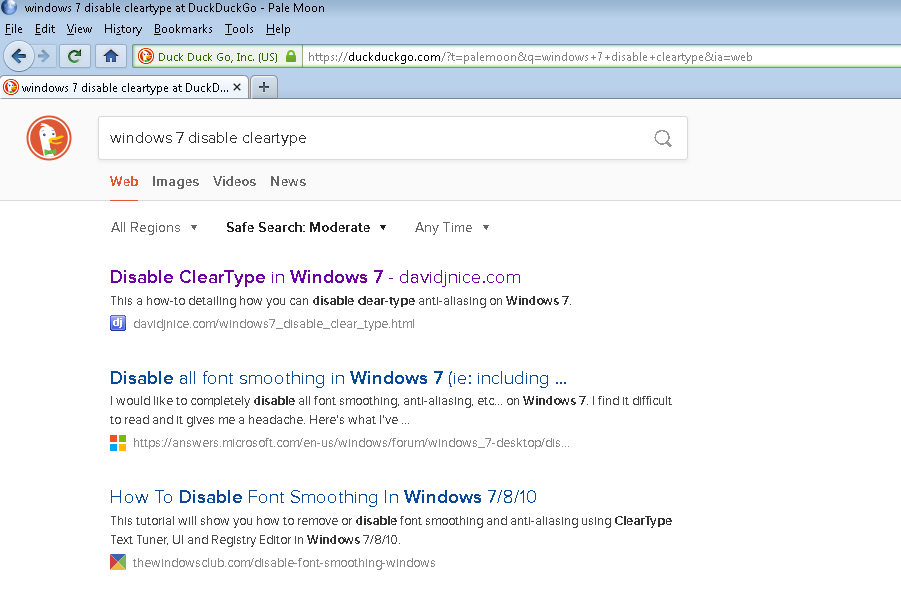Click the Microsoft logo favicon in results
Screen dimensions: 901x596
click(x=118, y=442)
